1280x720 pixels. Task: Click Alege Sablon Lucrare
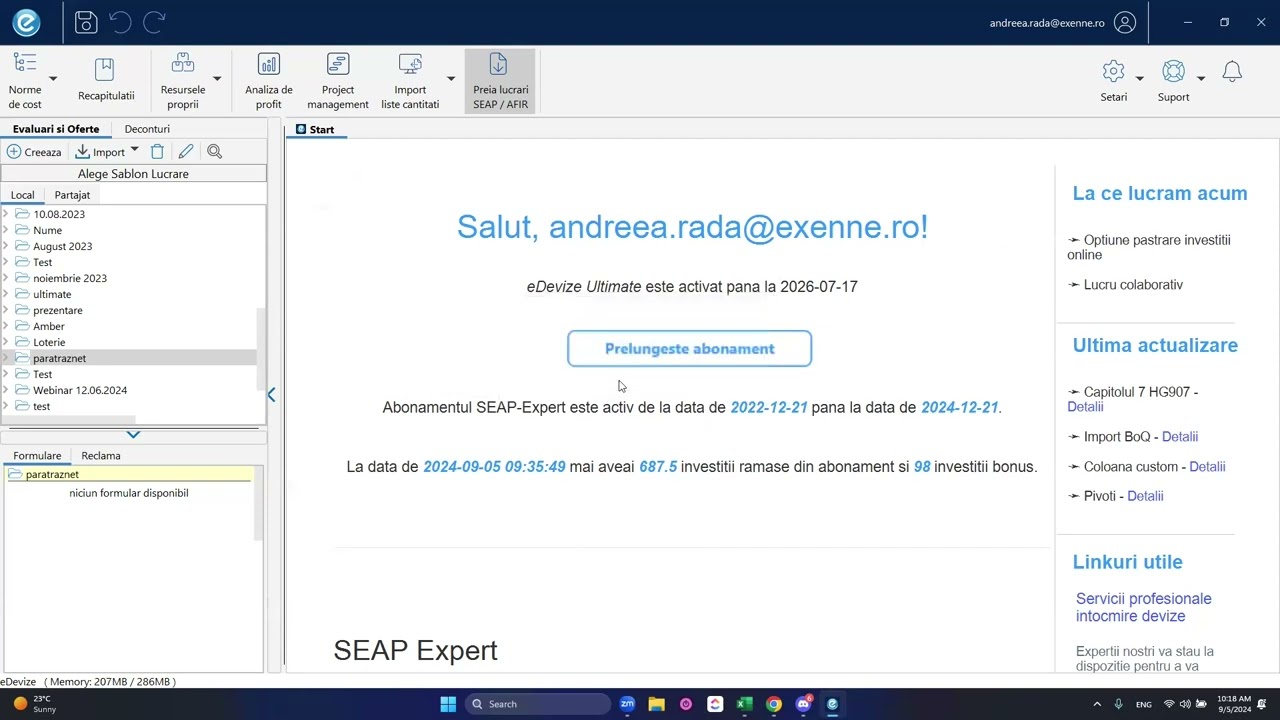click(x=133, y=174)
